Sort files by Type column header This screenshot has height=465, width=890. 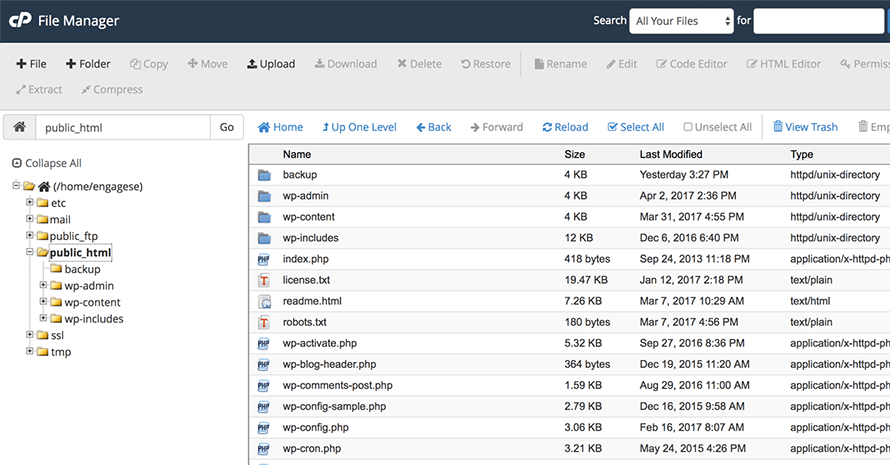point(801,154)
